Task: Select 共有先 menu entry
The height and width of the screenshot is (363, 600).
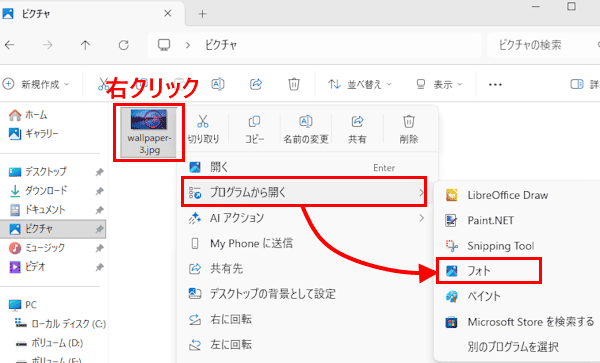Action: pos(306,269)
